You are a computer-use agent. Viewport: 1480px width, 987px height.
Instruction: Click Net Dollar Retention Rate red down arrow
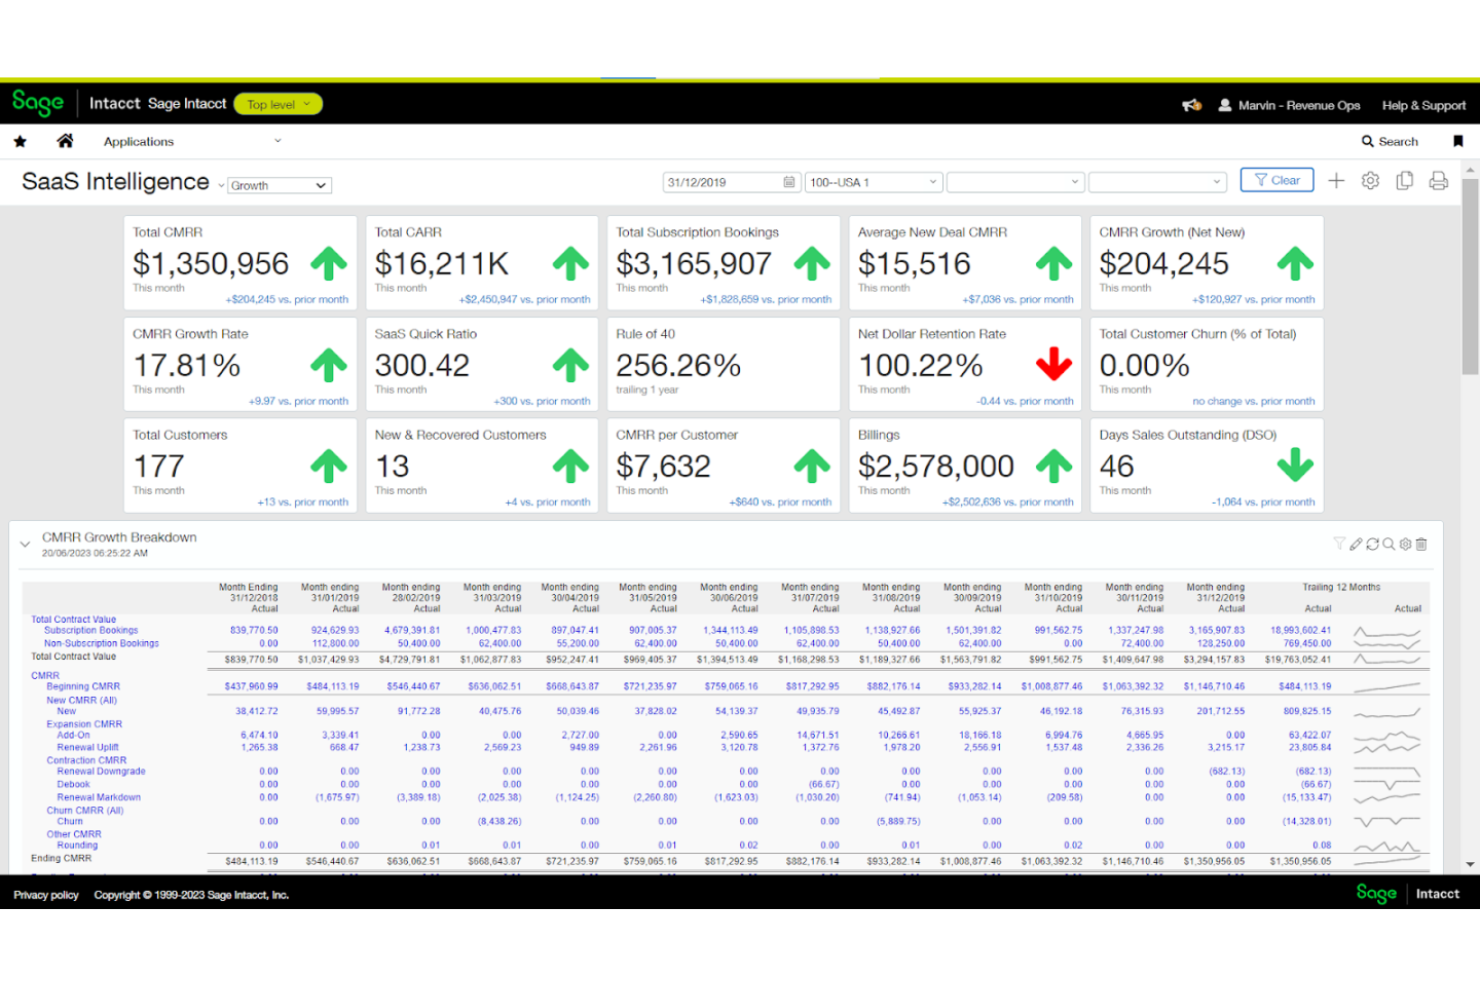point(1054,365)
